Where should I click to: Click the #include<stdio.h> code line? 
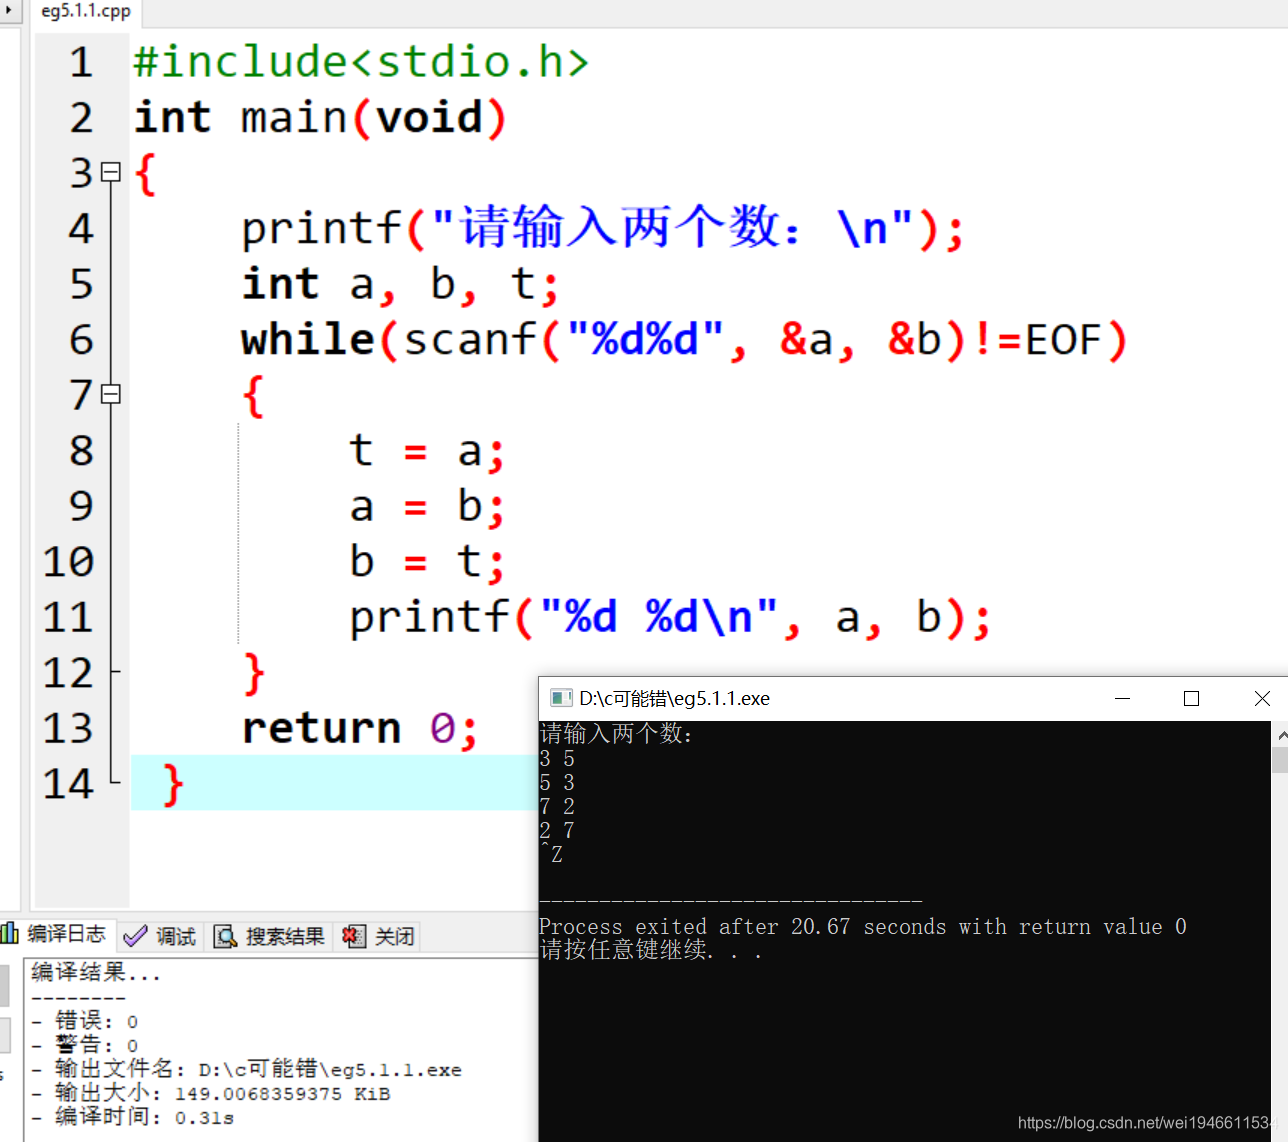pyautogui.click(x=361, y=62)
